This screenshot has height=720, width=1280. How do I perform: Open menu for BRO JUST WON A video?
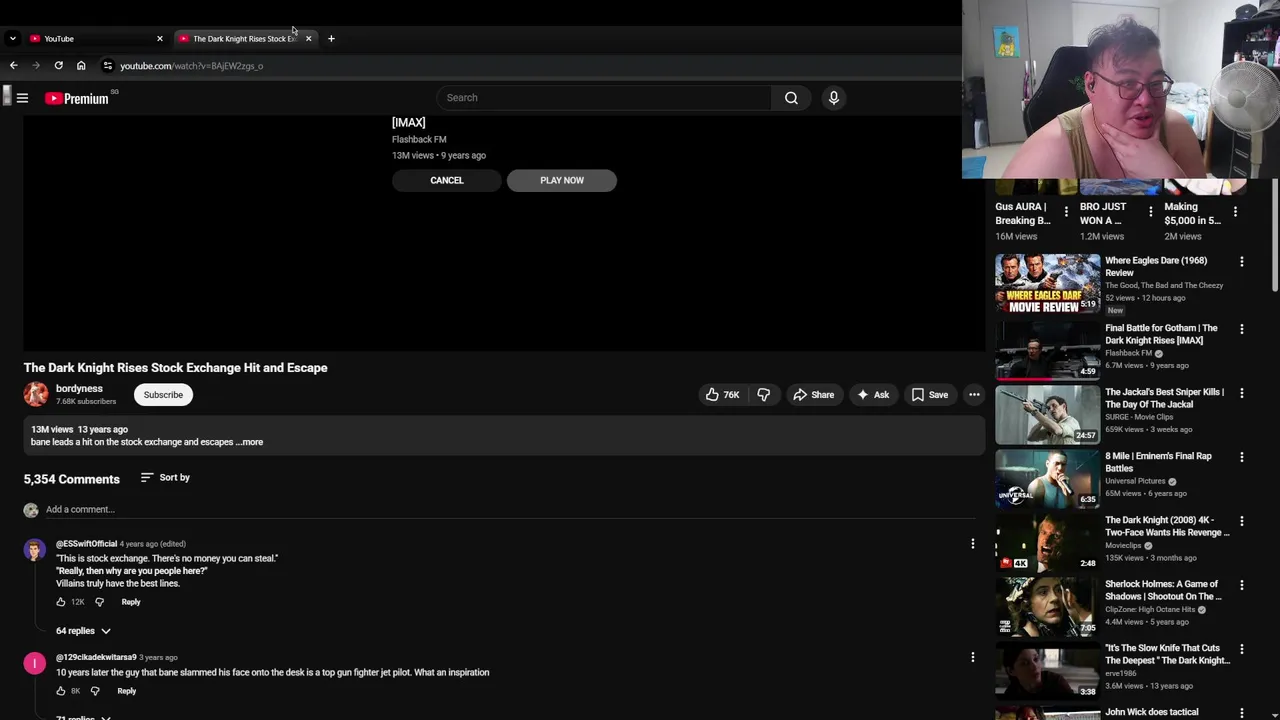pos(1150,212)
